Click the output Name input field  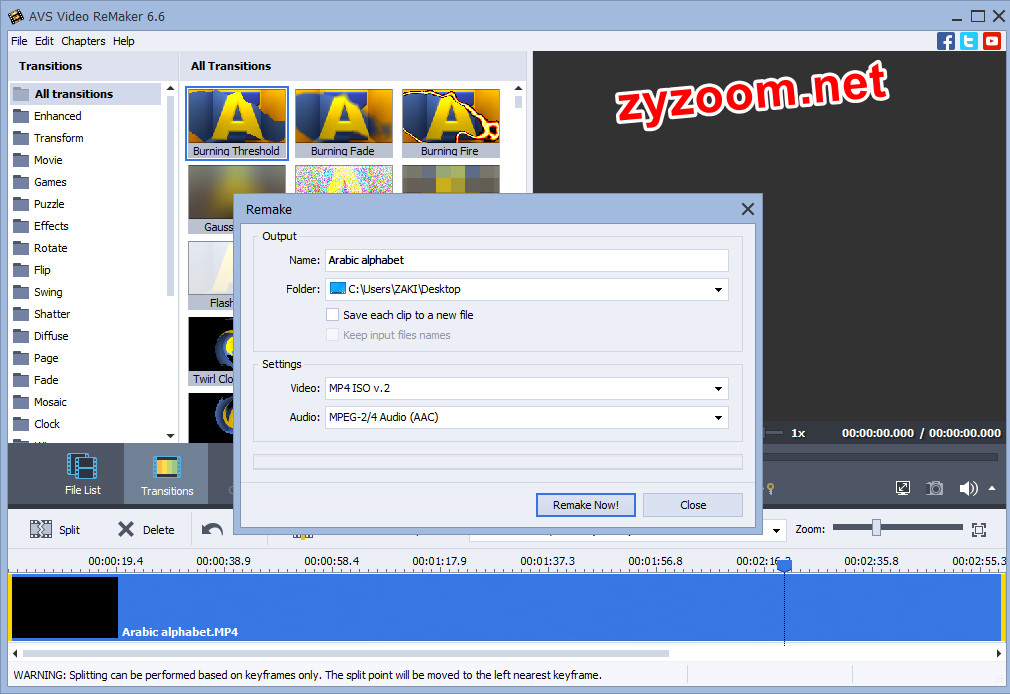[527, 260]
